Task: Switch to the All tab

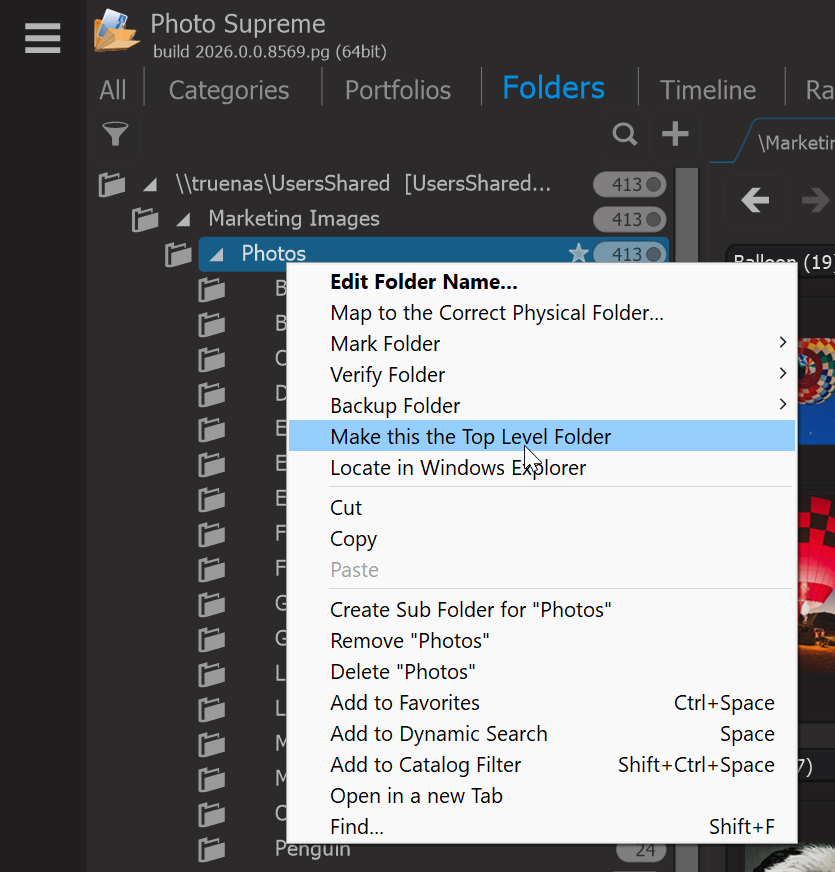Action: coord(113,90)
